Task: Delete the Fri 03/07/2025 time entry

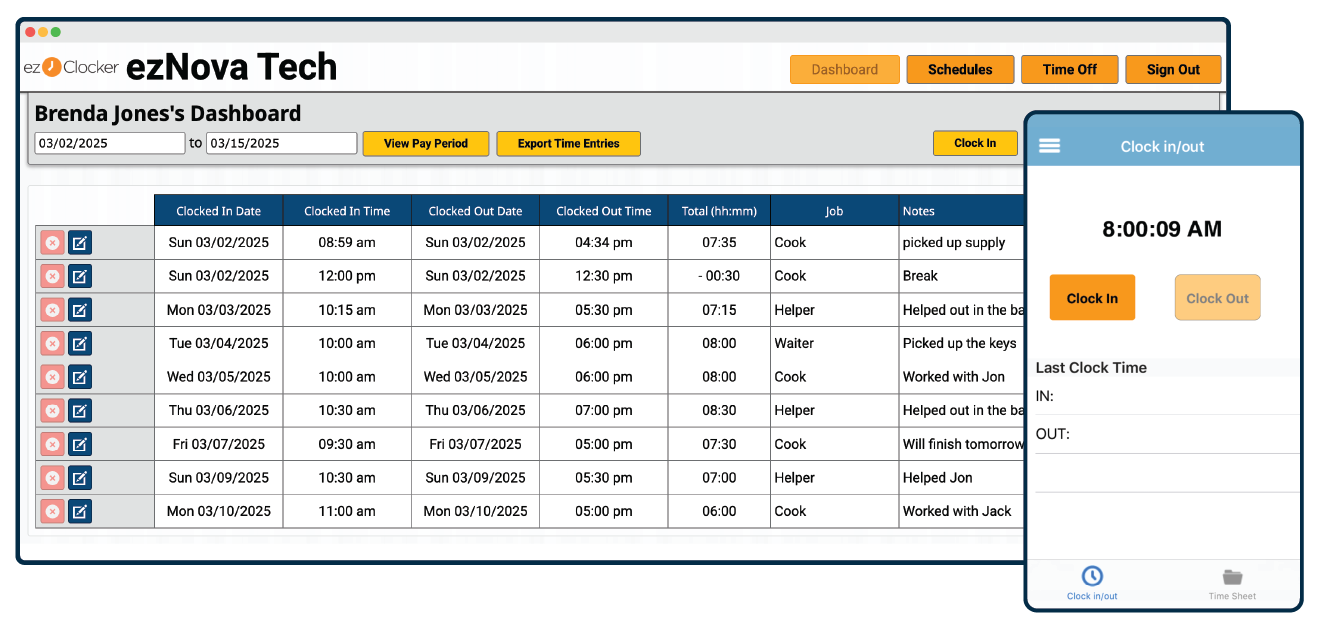Action: (x=52, y=444)
